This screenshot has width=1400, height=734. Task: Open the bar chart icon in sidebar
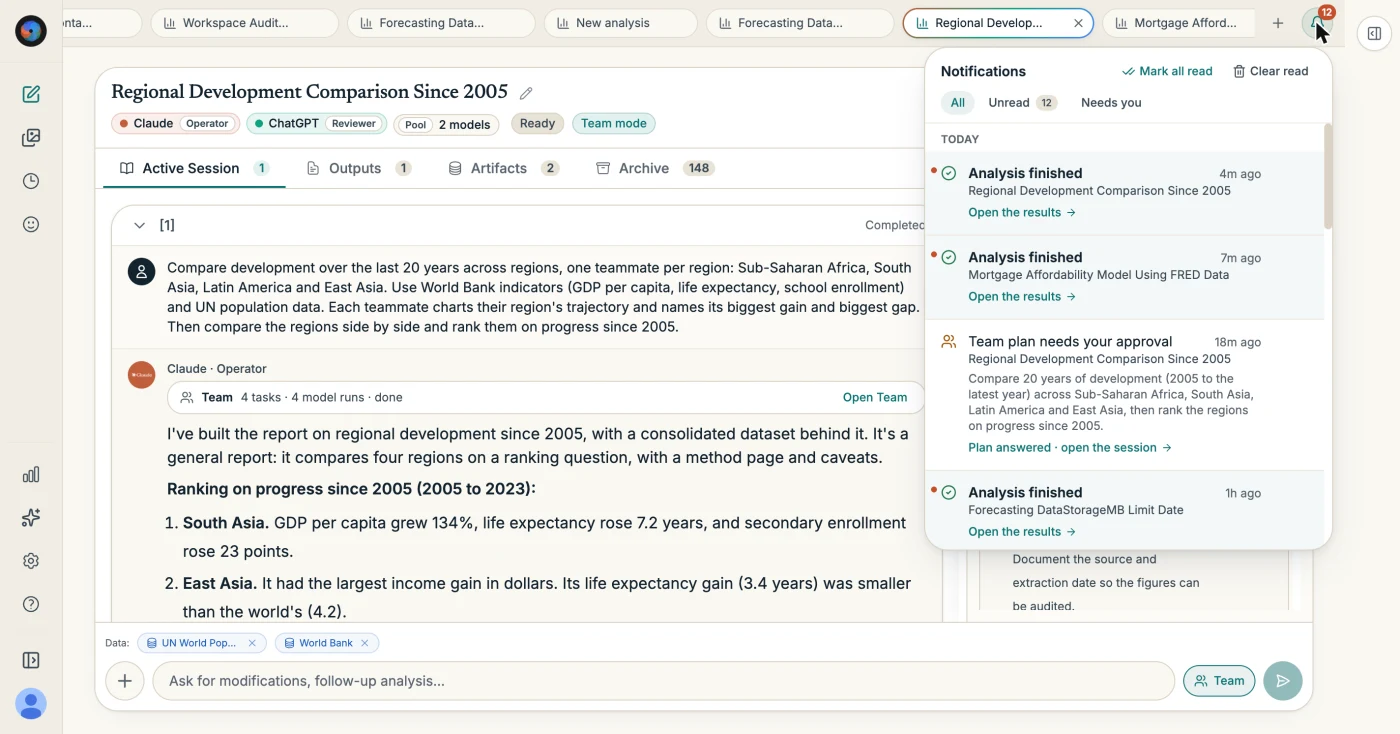point(31,474)
